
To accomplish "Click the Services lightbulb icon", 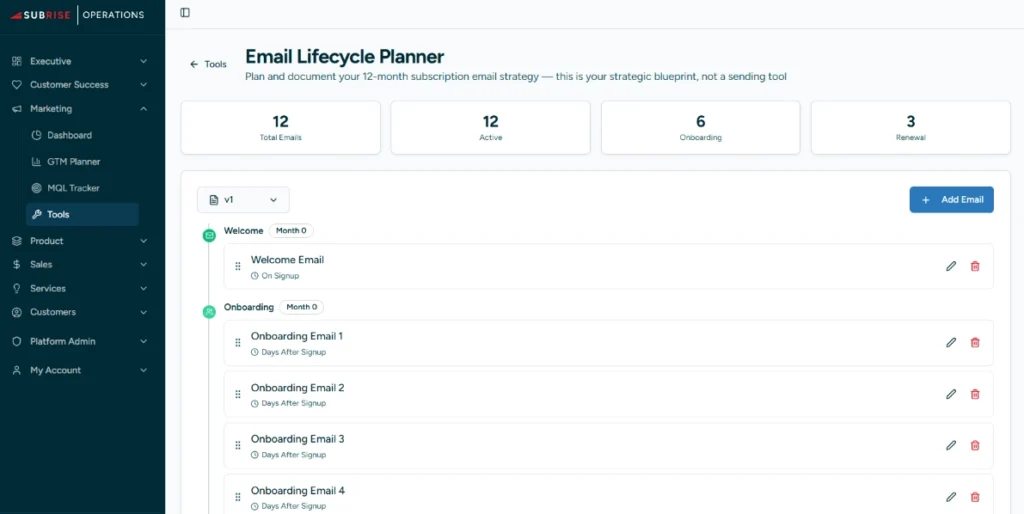I will [17, 288].
